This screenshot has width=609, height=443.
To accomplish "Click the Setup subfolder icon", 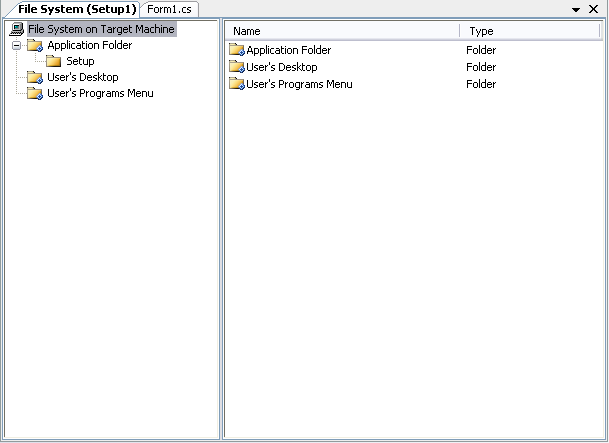I will tap(53, 61).
